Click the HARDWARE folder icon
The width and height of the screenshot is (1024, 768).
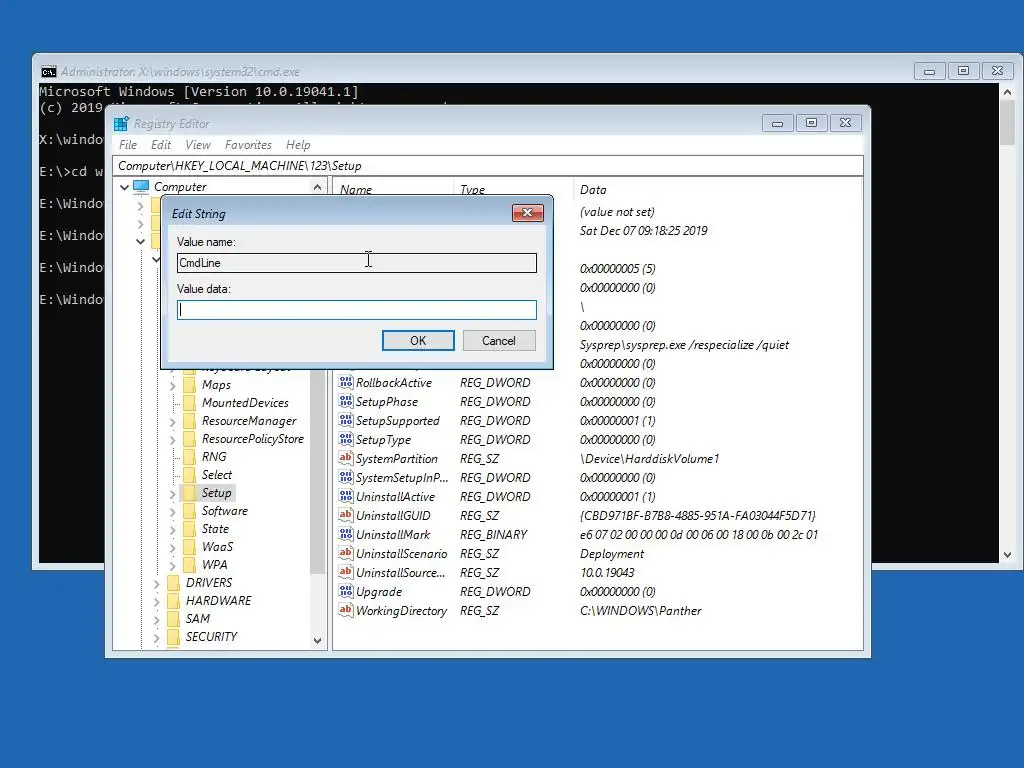[174, 600]
